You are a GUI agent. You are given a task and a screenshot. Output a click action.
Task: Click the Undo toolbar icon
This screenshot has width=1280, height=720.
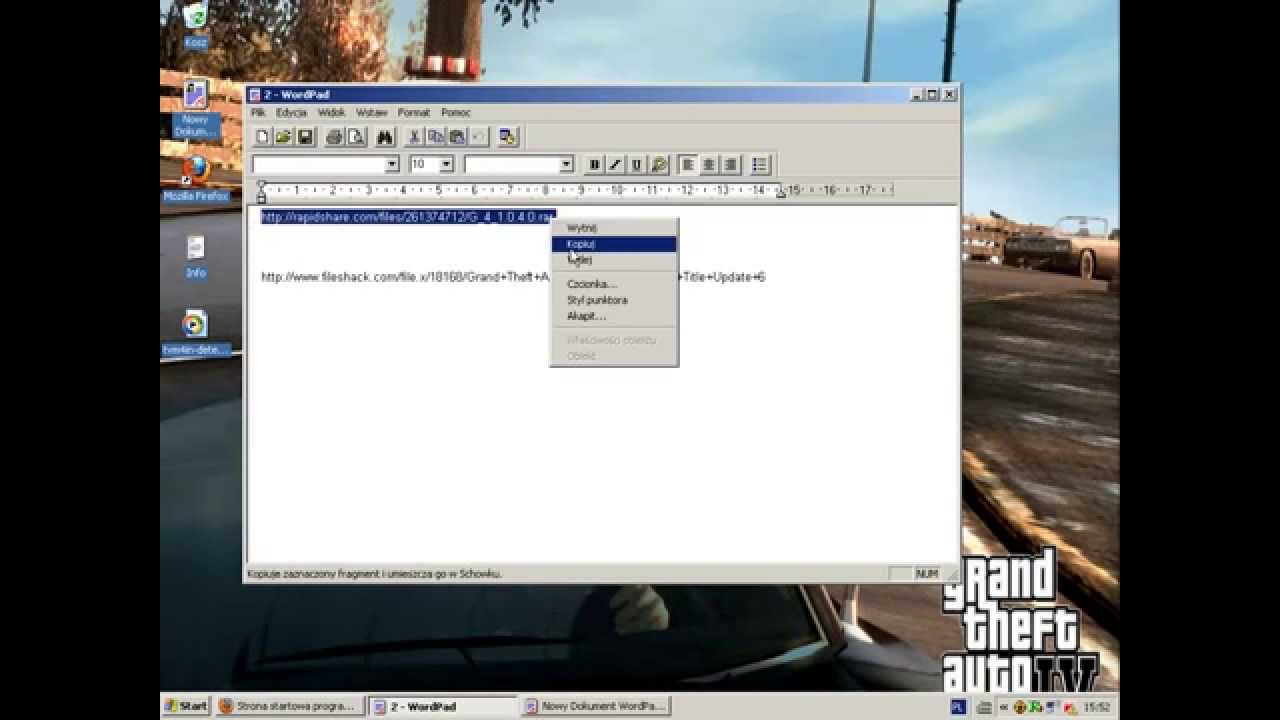point(478,137)
